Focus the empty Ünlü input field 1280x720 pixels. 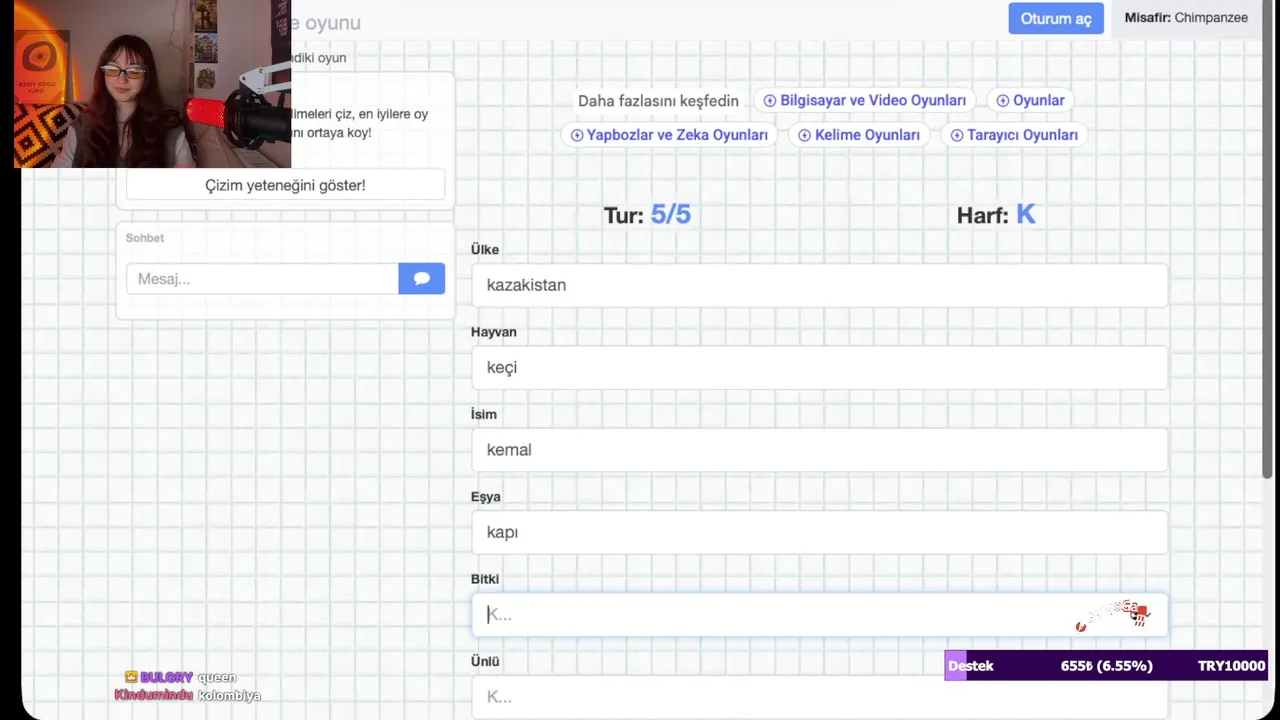819,697
